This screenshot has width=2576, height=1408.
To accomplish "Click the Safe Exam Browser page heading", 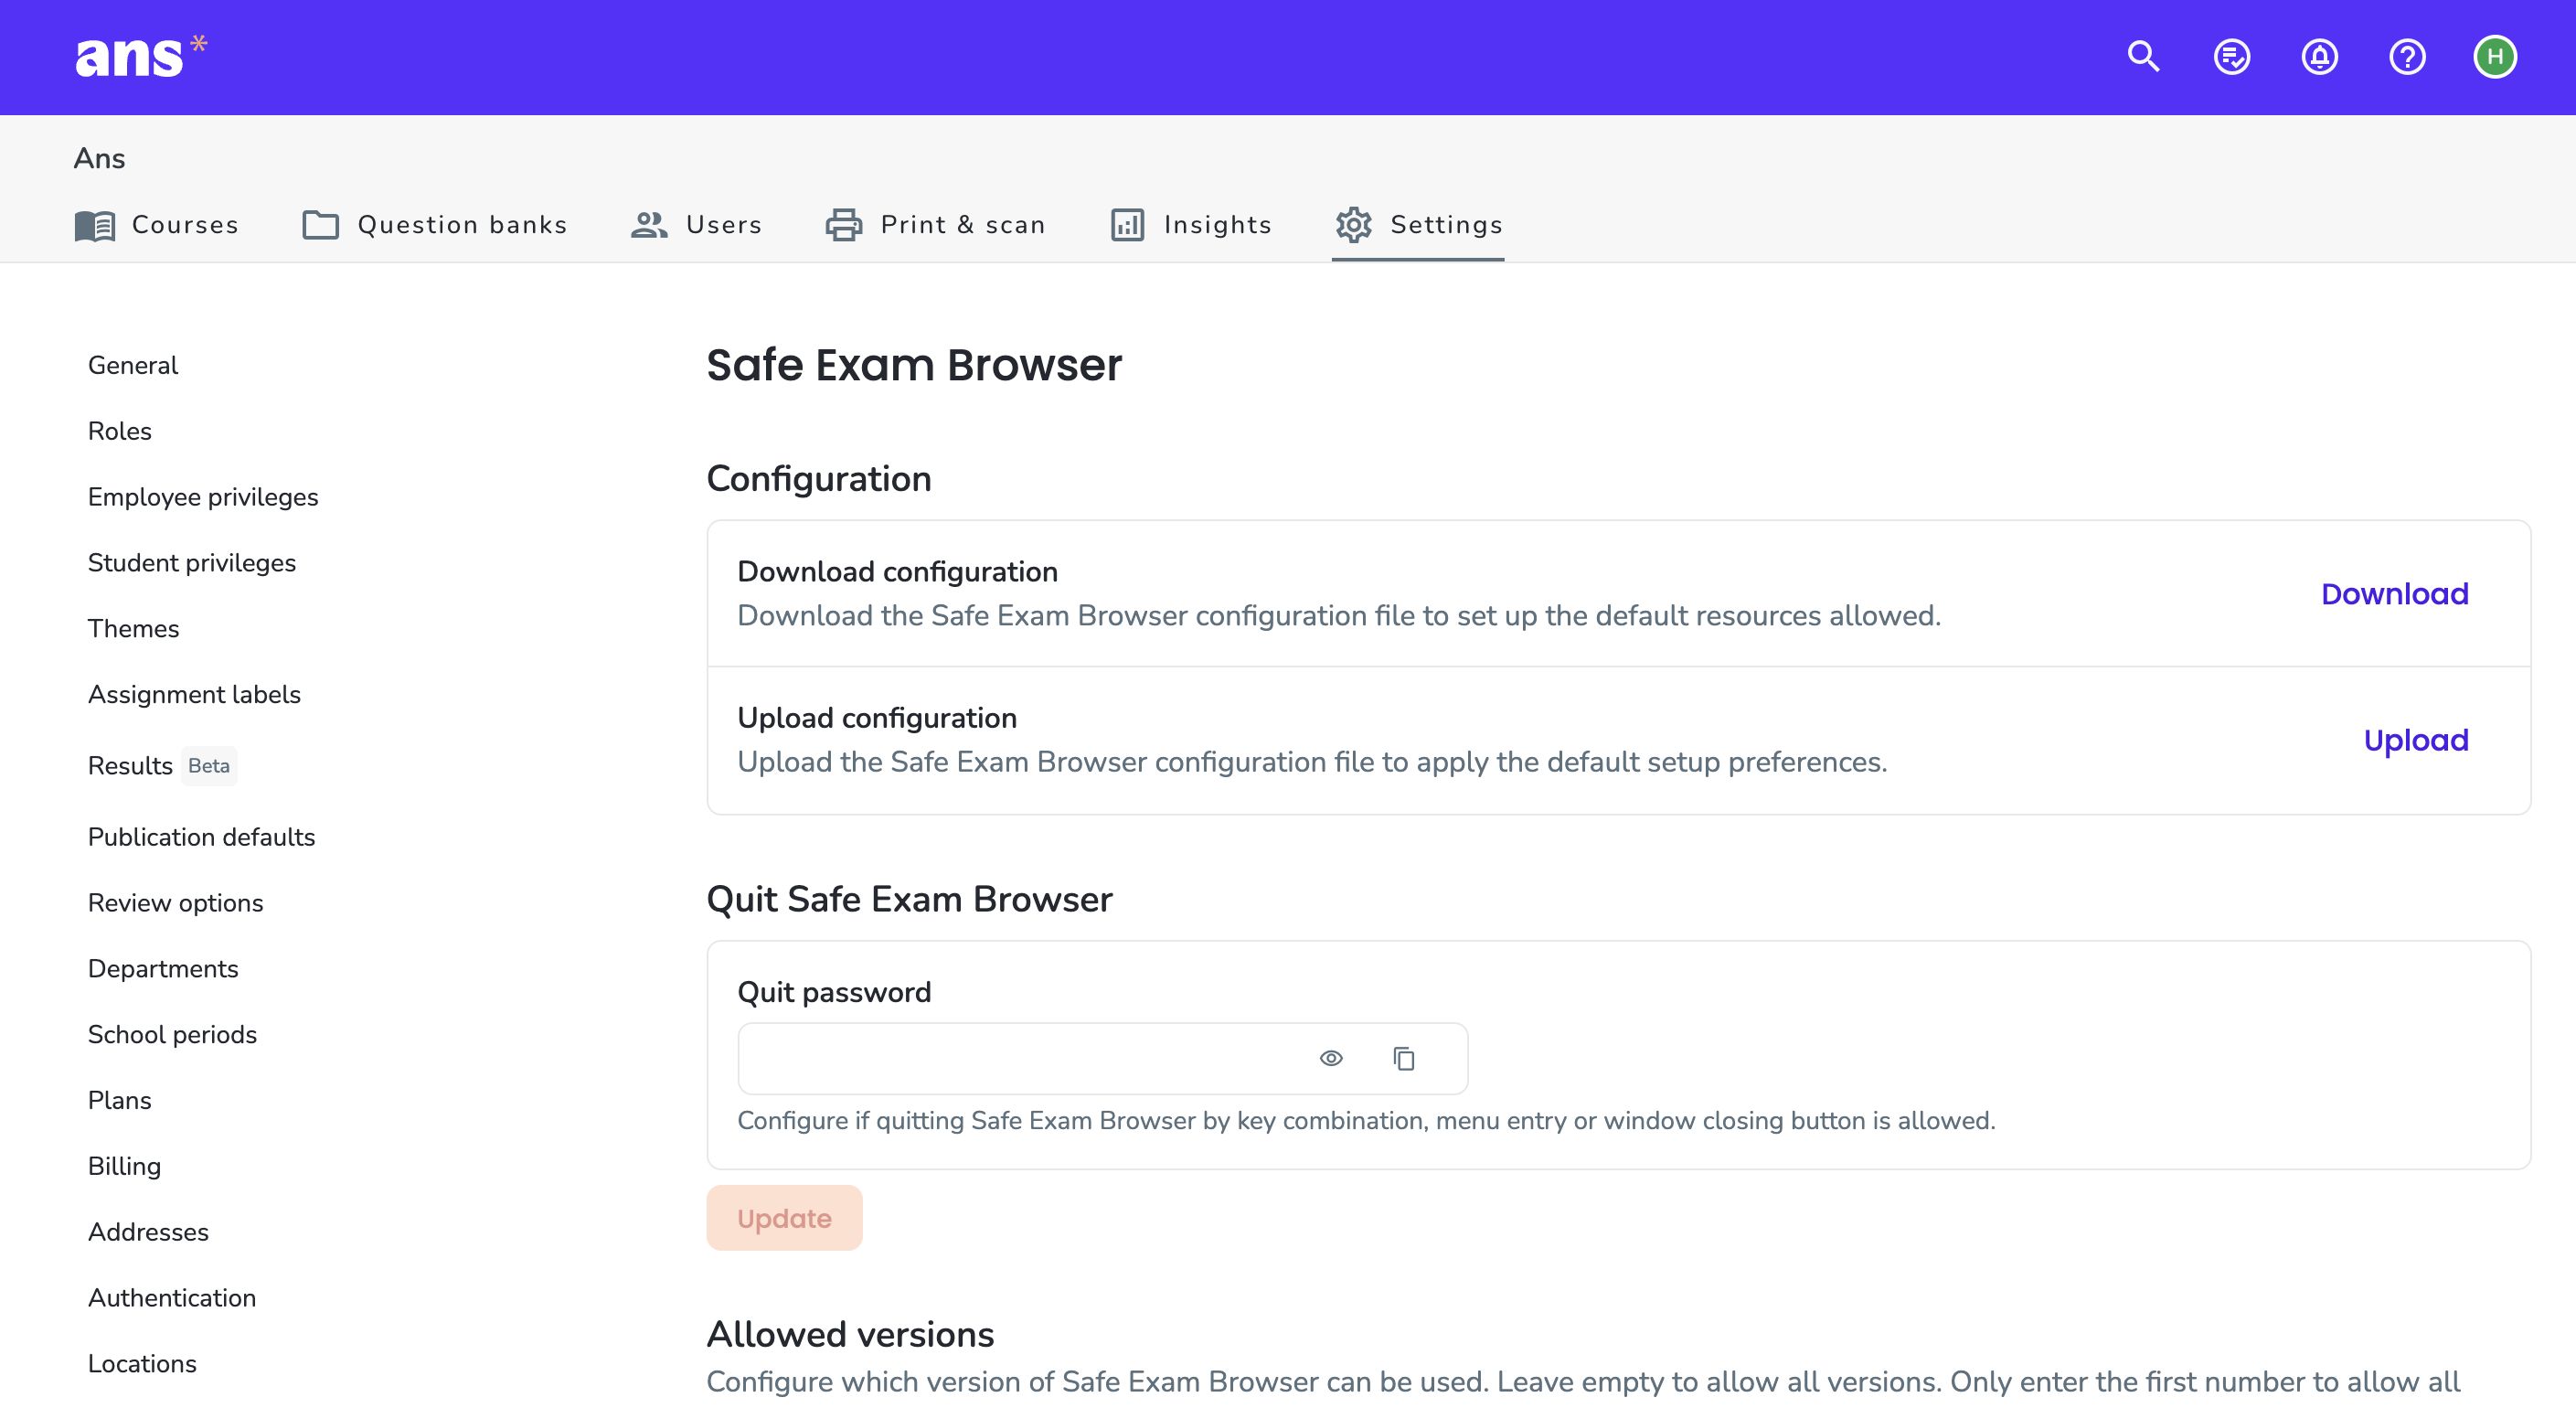I will click(x=914, y=365).
